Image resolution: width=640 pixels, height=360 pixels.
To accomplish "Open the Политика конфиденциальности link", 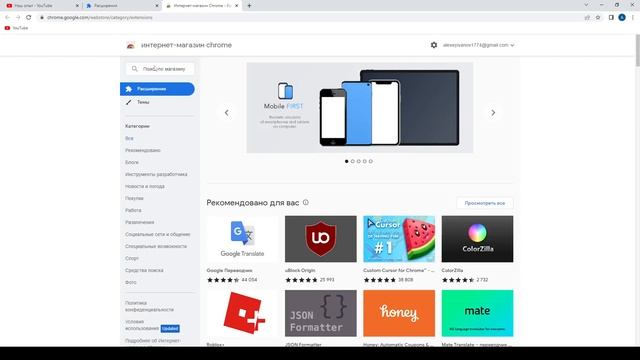I will pyautogui.click(x=149, y=306).
